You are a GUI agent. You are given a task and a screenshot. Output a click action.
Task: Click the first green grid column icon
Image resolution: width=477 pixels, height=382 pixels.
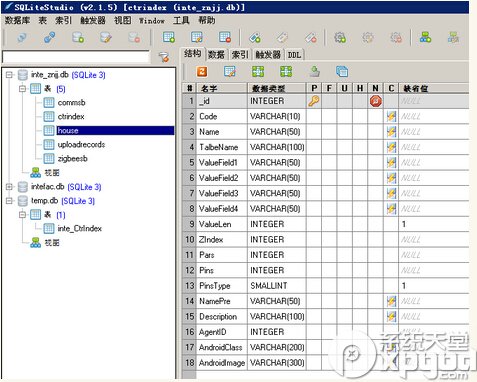coord(258,71)
